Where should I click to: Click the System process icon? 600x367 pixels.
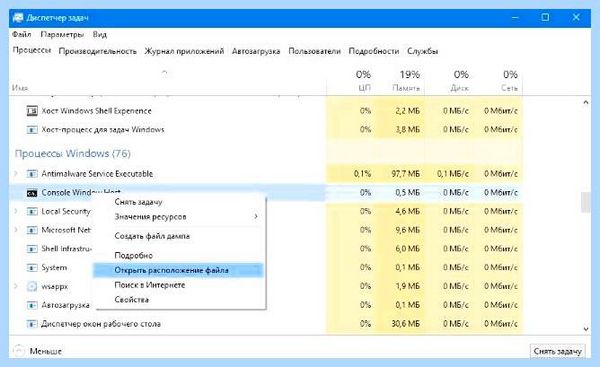(x=32, y=268)
